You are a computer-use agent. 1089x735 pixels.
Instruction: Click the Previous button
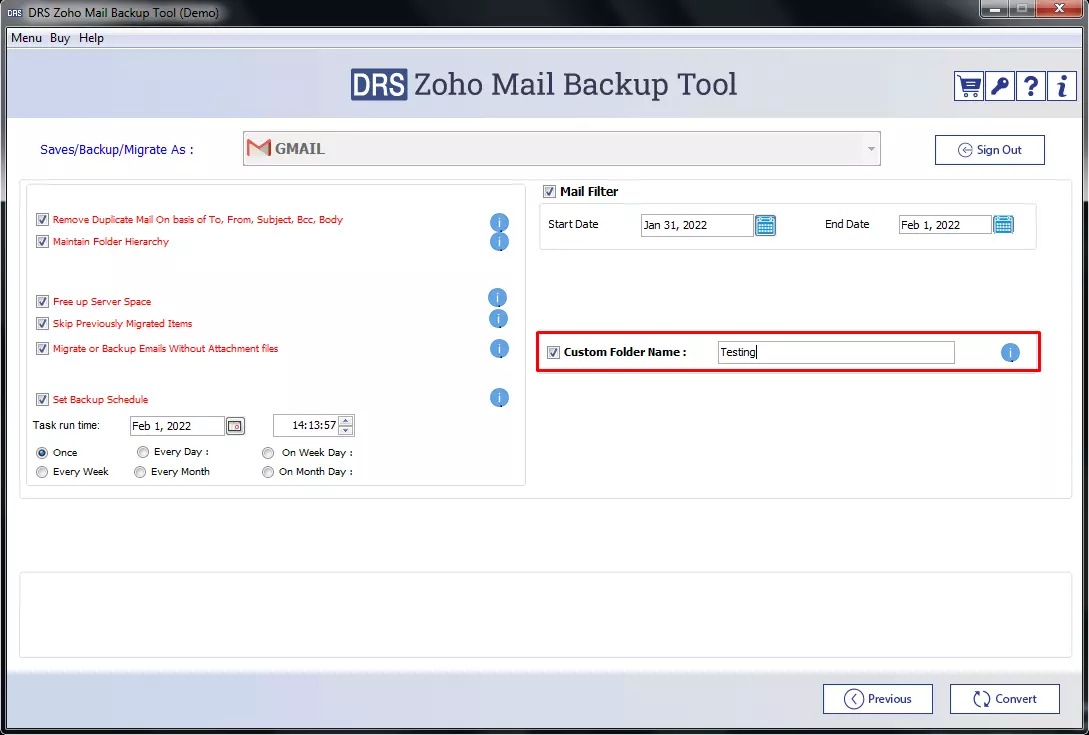878,699
